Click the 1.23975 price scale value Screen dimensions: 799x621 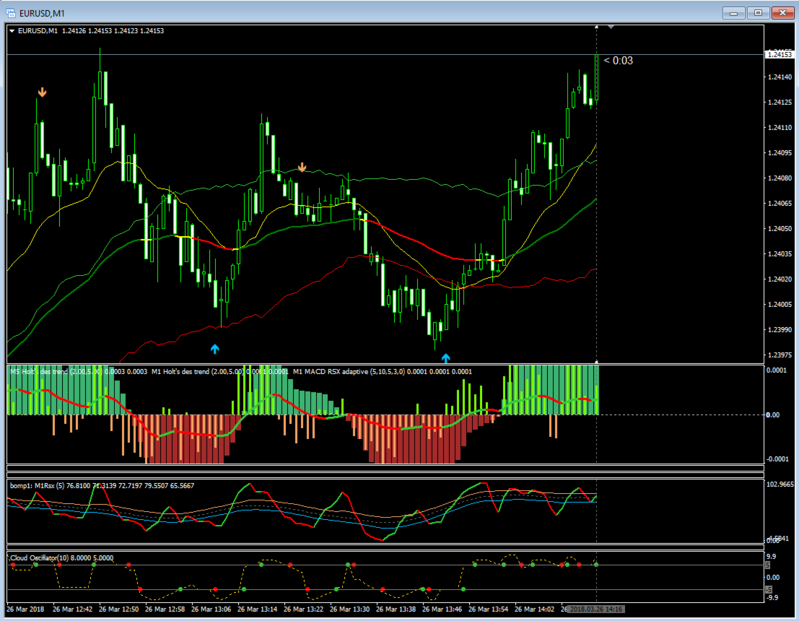click(780, 355)
